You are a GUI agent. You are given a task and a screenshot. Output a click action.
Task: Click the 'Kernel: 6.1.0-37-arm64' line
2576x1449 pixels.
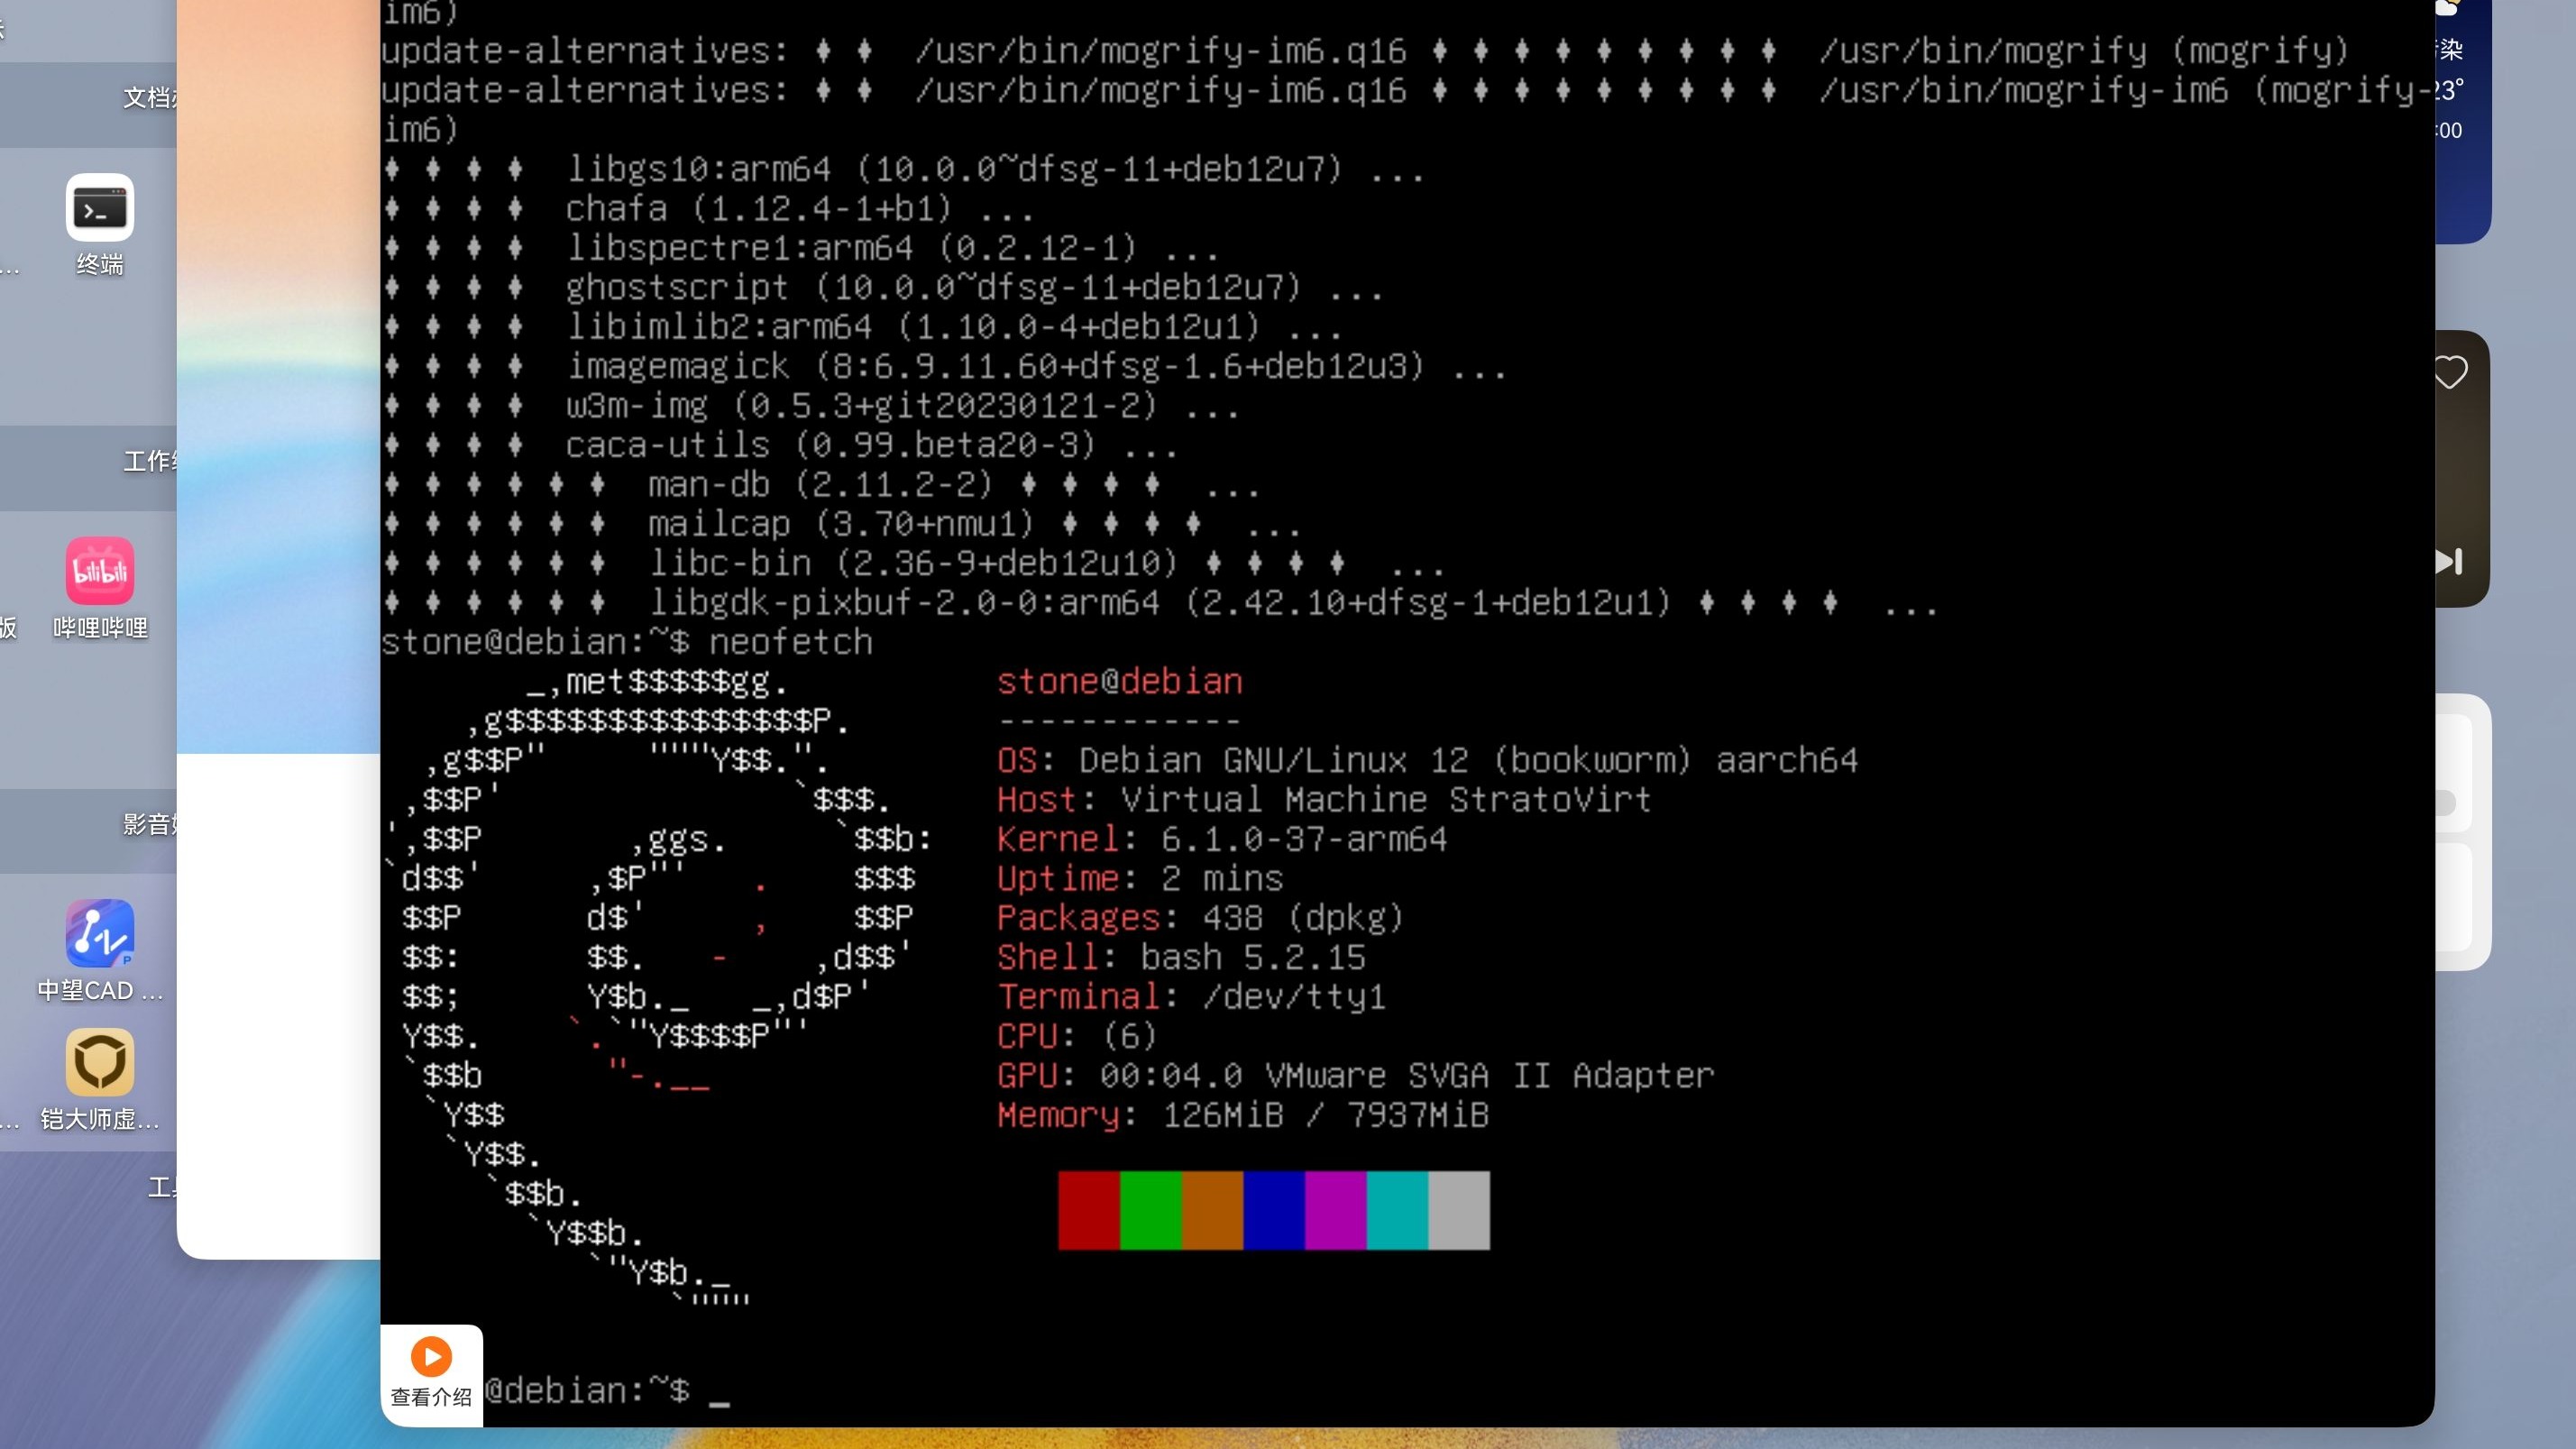point(1222,839)
